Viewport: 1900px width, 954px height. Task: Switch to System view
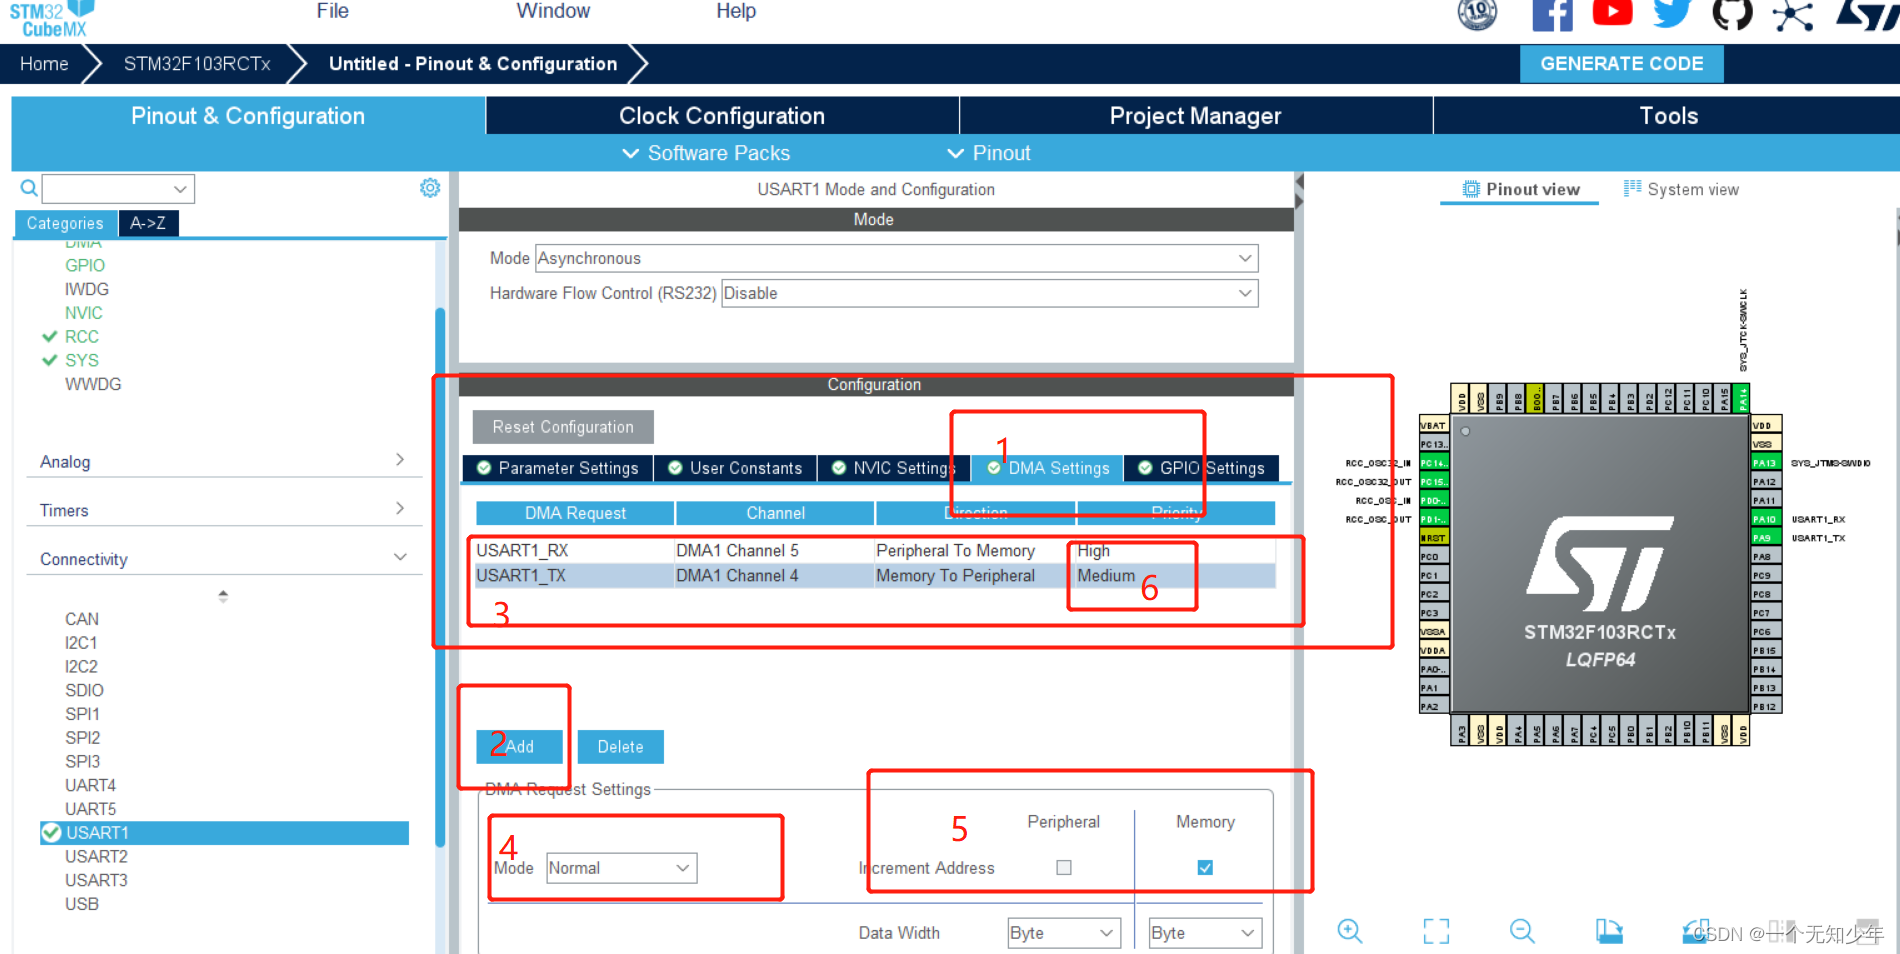click(1681, 189)
